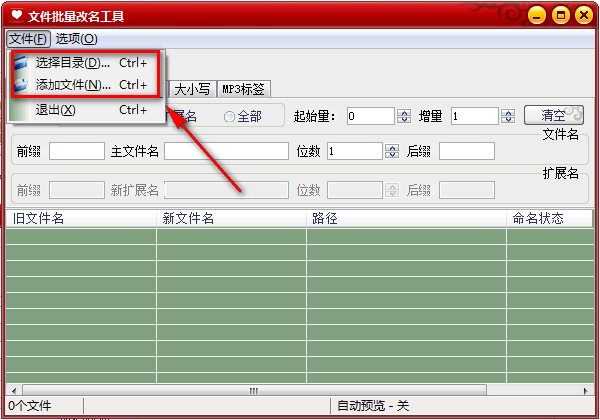Maximize the 文件批量改名工具 window
This screenshot has width=600, height=420.
561,15
